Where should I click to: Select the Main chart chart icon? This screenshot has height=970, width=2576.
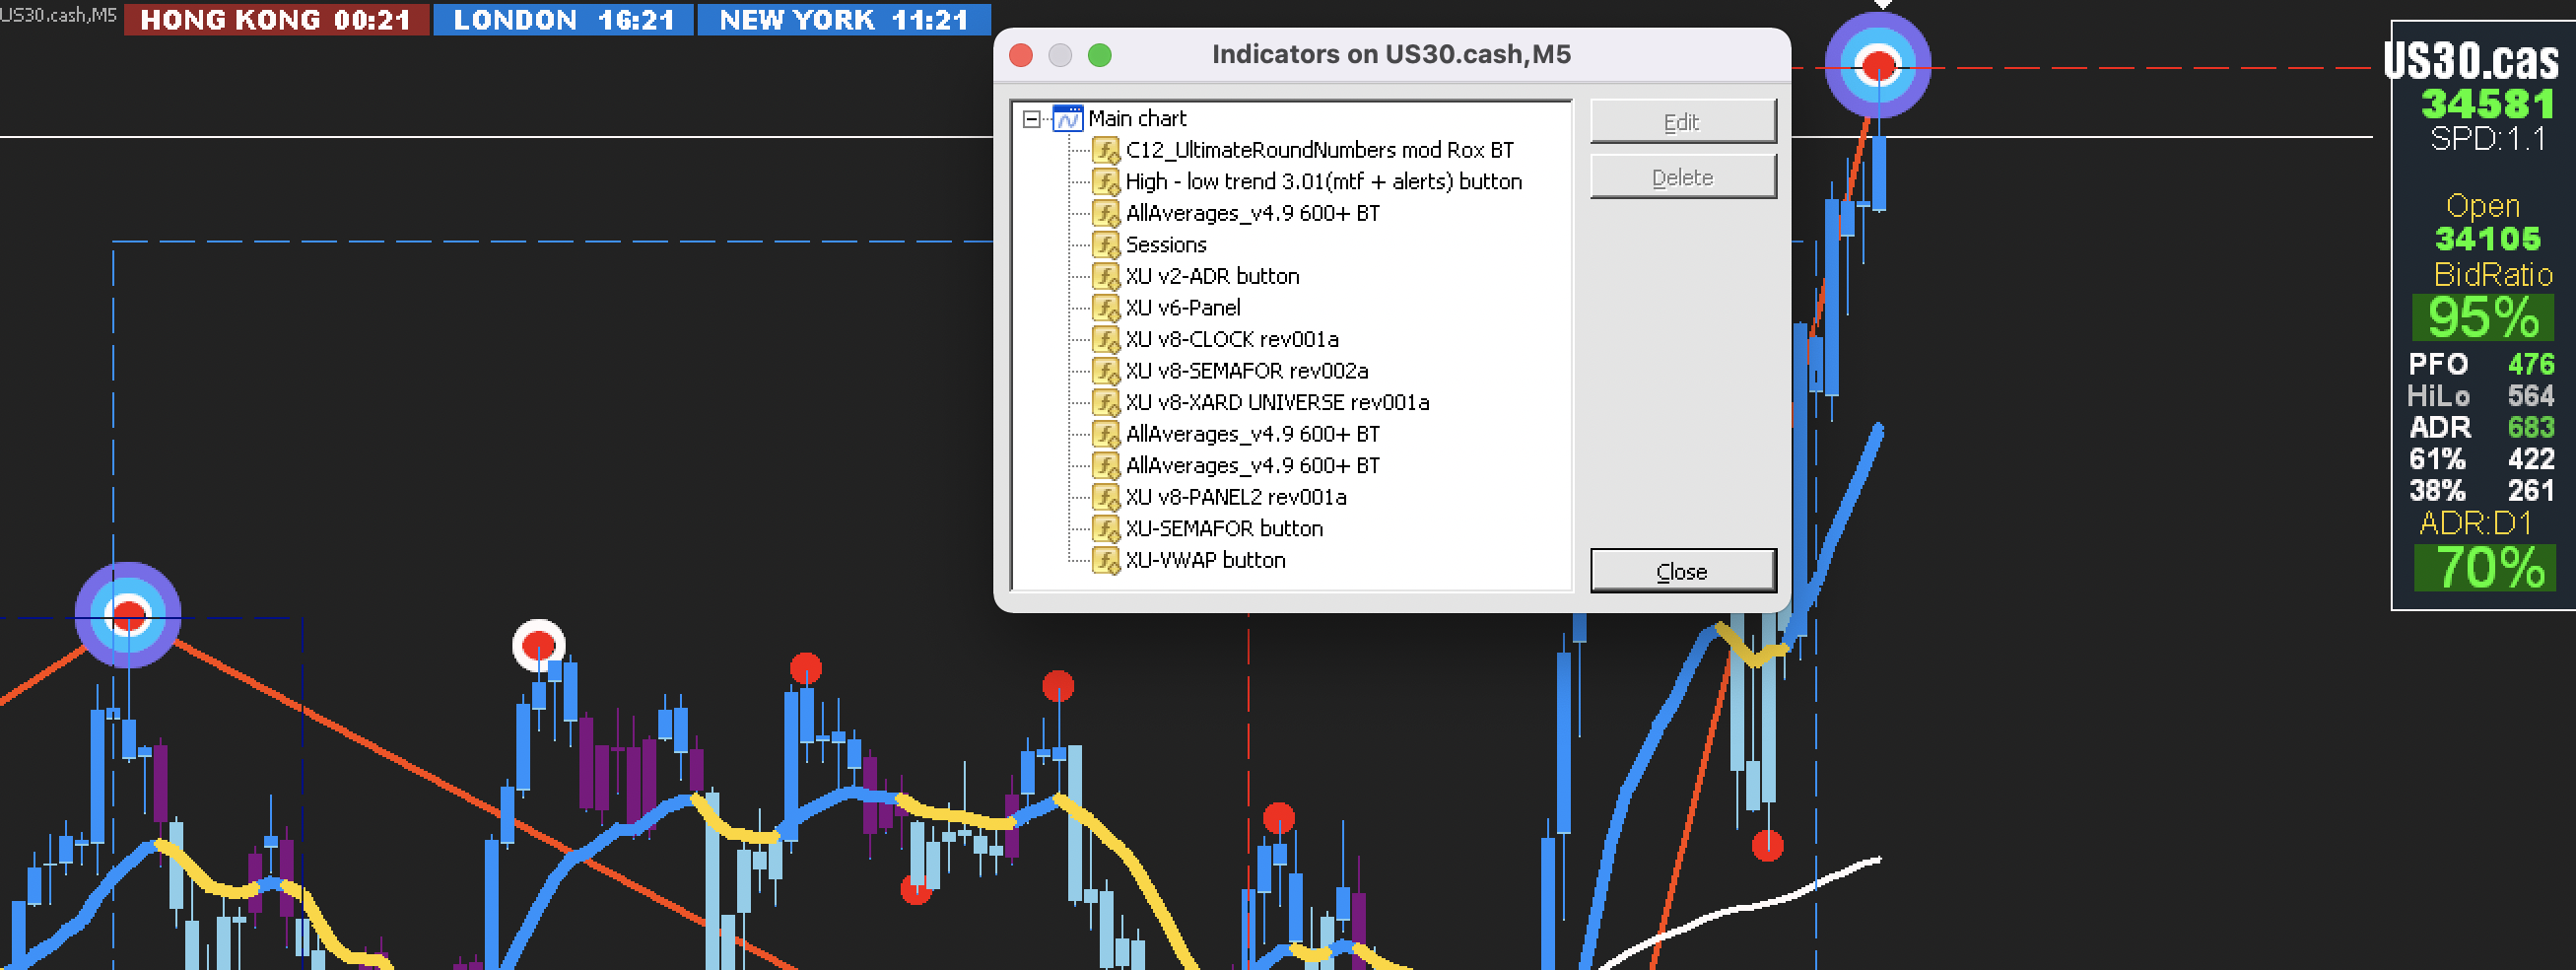coord(1068,119)
